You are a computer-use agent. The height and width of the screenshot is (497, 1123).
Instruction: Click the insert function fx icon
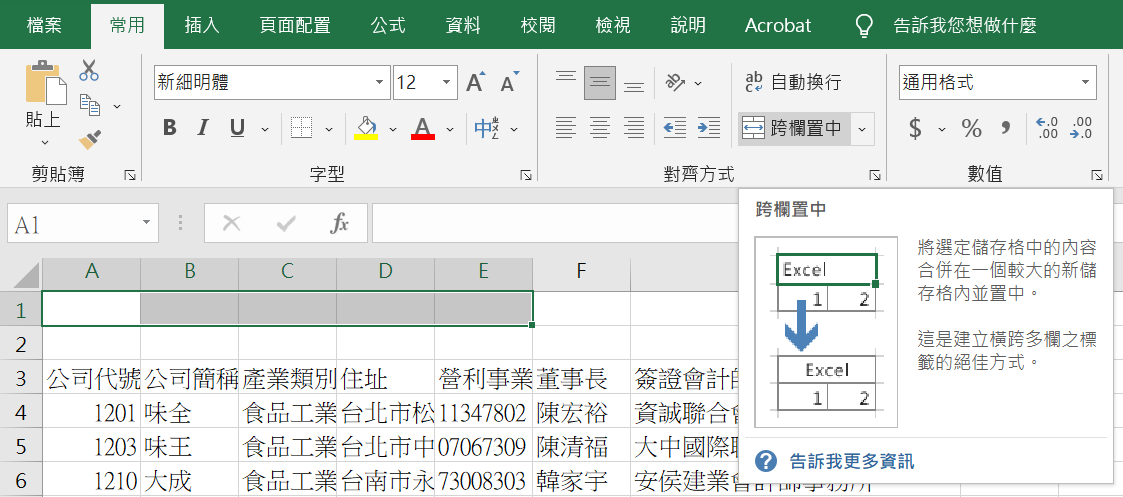[339, 223]
